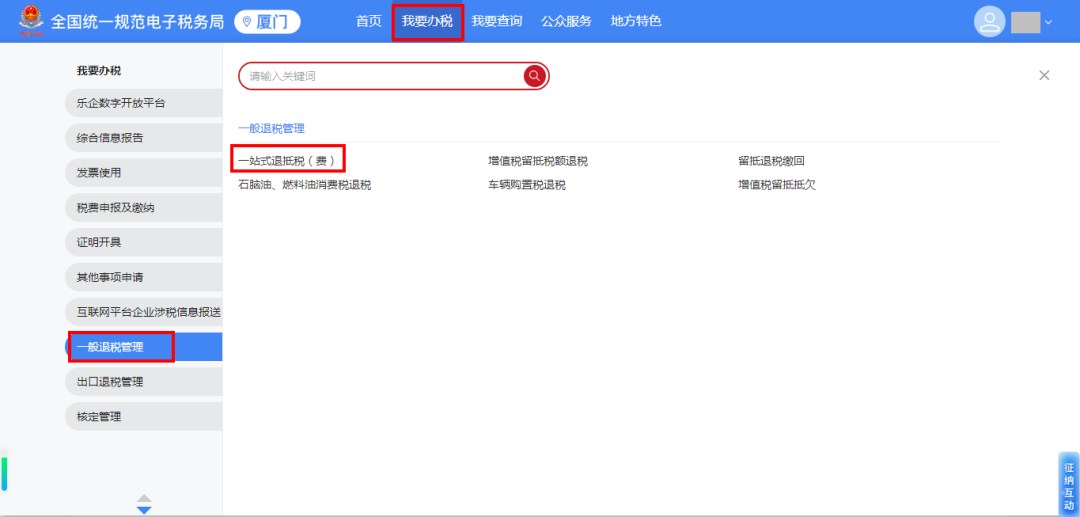Go to the 首页 tab
The image size is (1080, 517).
[x=368, y=21]
